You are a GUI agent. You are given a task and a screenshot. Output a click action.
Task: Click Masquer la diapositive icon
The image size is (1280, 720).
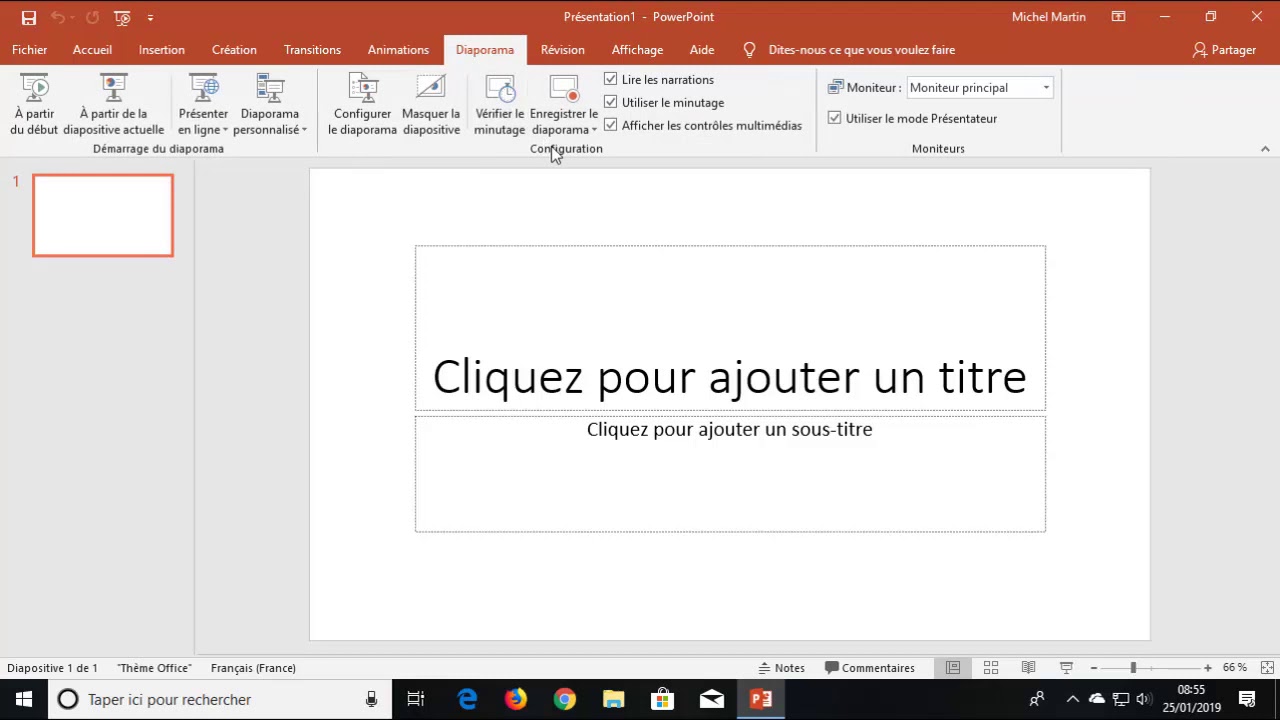pyautogui.click(x=431, y=88)
